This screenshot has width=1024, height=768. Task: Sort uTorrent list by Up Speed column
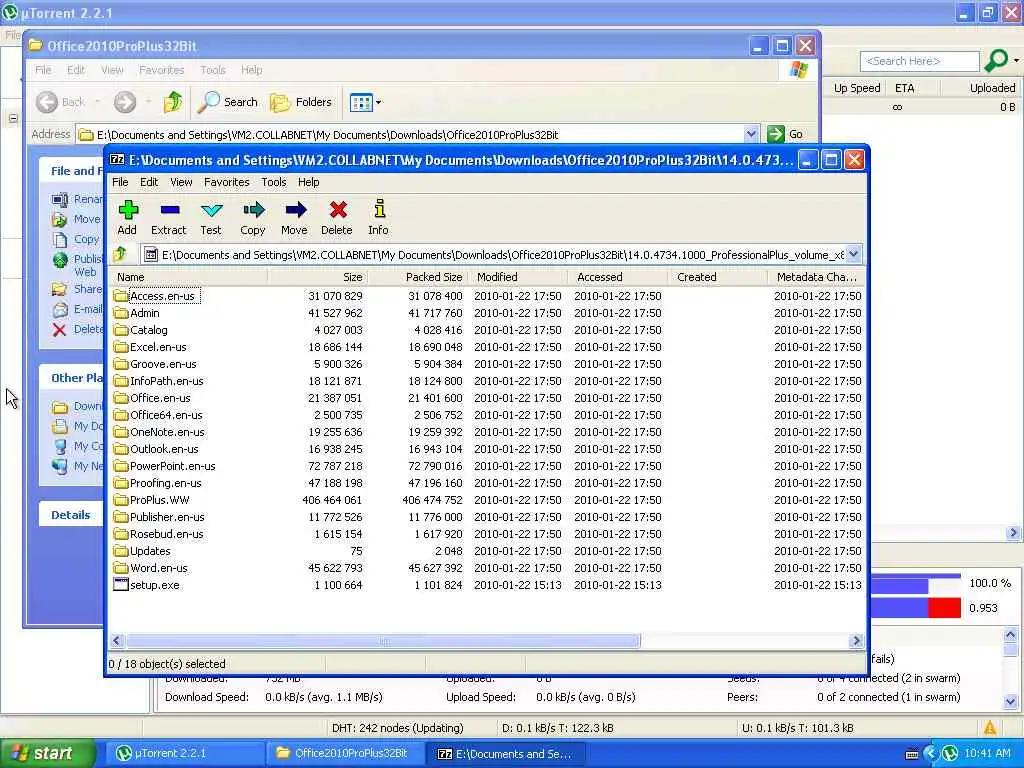[856, 88]
